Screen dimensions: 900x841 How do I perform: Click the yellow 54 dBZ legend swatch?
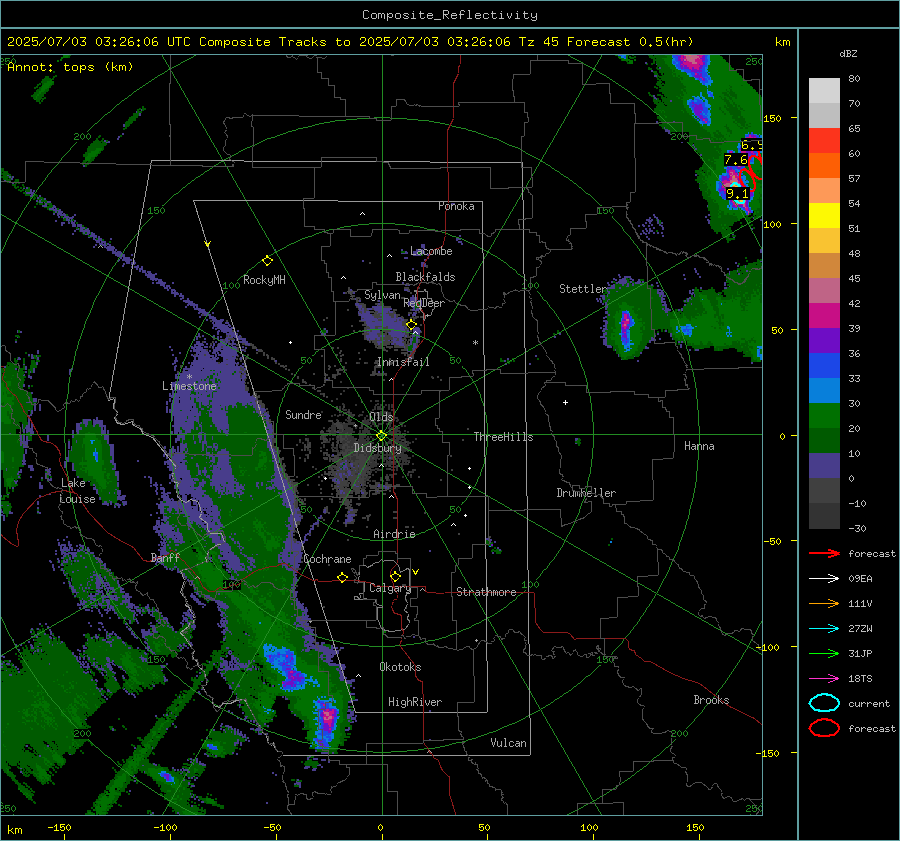point(824,215)
